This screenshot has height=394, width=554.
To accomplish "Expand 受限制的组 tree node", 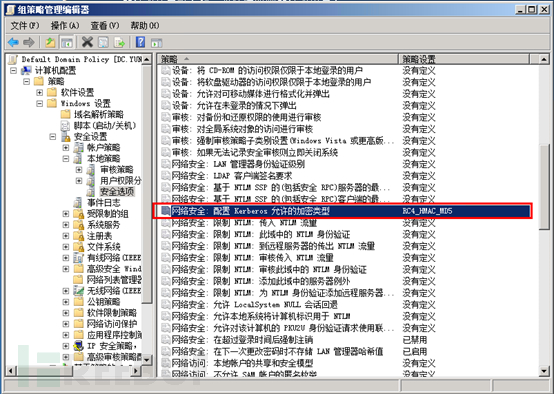I will (x=66, y=213).
